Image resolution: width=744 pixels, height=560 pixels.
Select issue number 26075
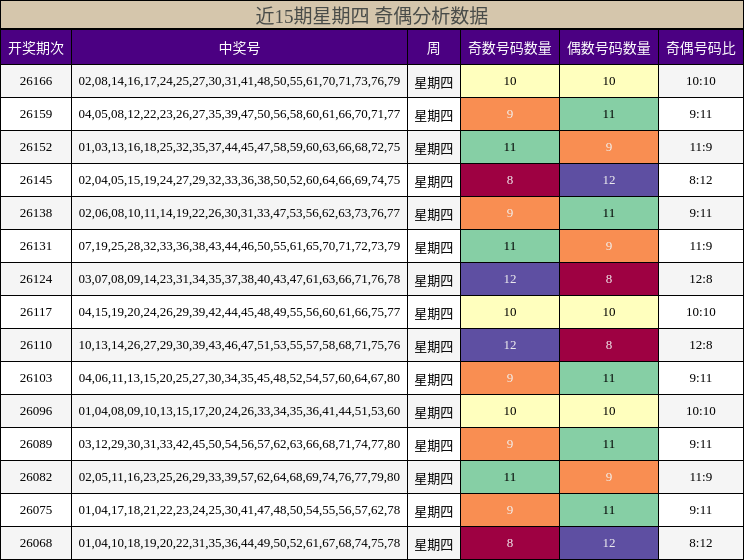pyautogui.click(x=36, y=510)
